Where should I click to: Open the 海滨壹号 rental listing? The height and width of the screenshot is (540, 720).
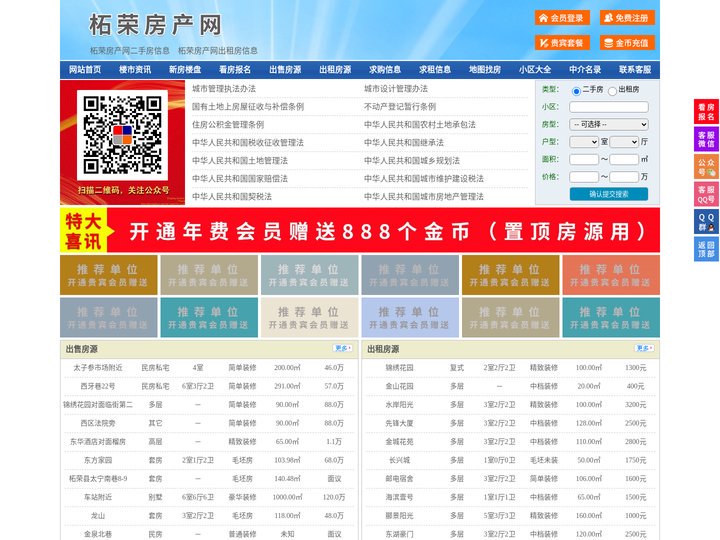click(x=399, y=497)
